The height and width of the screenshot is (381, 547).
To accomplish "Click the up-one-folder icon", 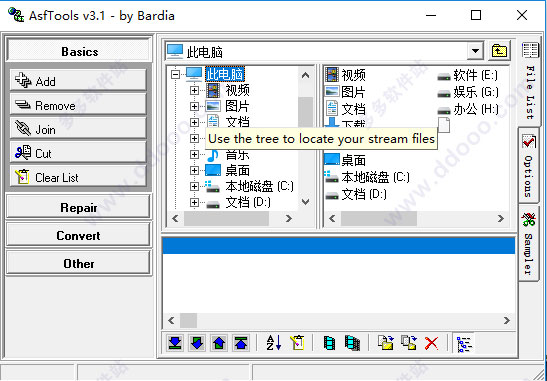I will [499, 51].
